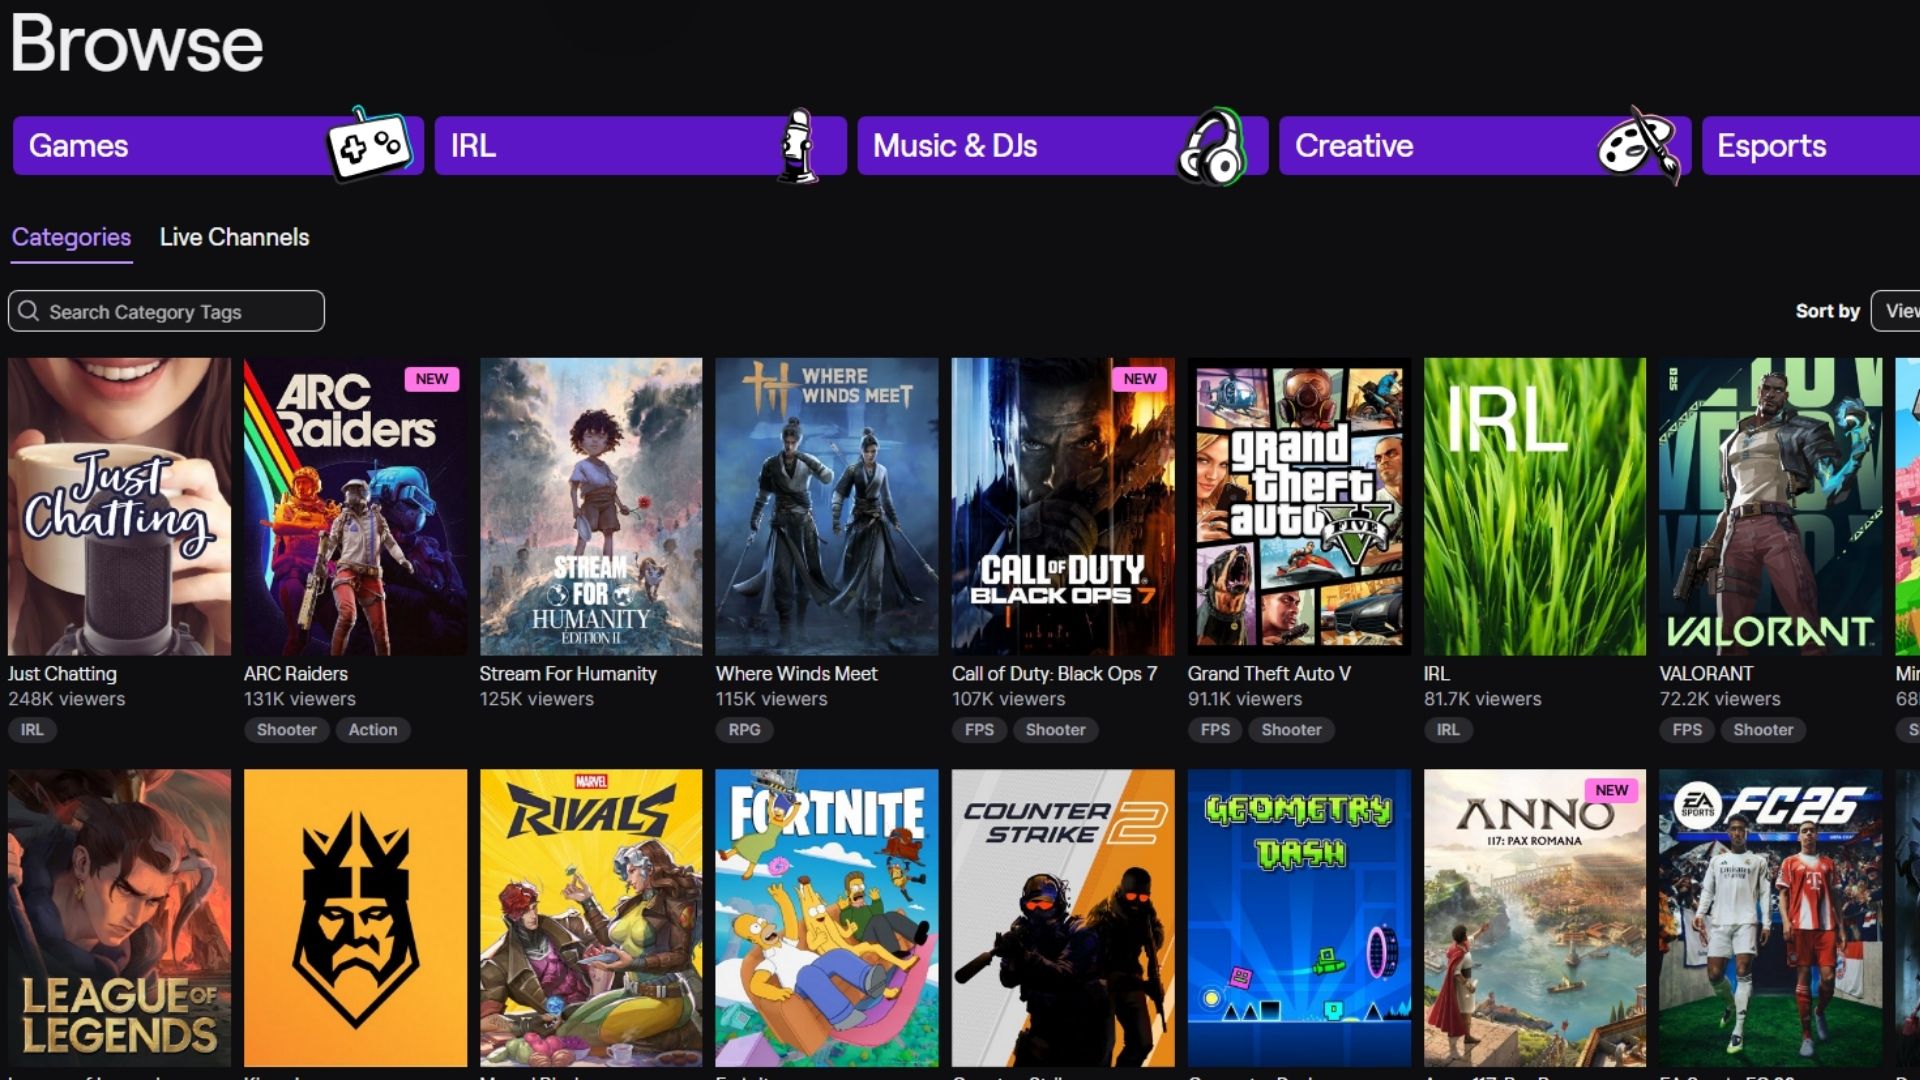Open the Grand Theft Auto V cover thumbnail

[x=1298, y=506]
